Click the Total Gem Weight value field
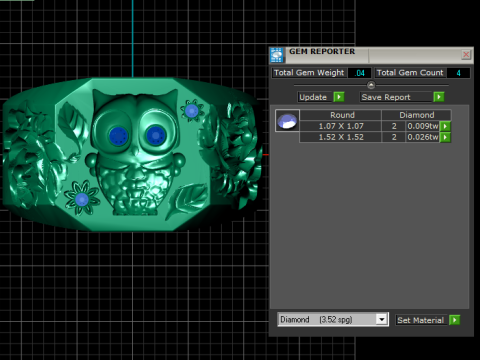 coord(359,73)
